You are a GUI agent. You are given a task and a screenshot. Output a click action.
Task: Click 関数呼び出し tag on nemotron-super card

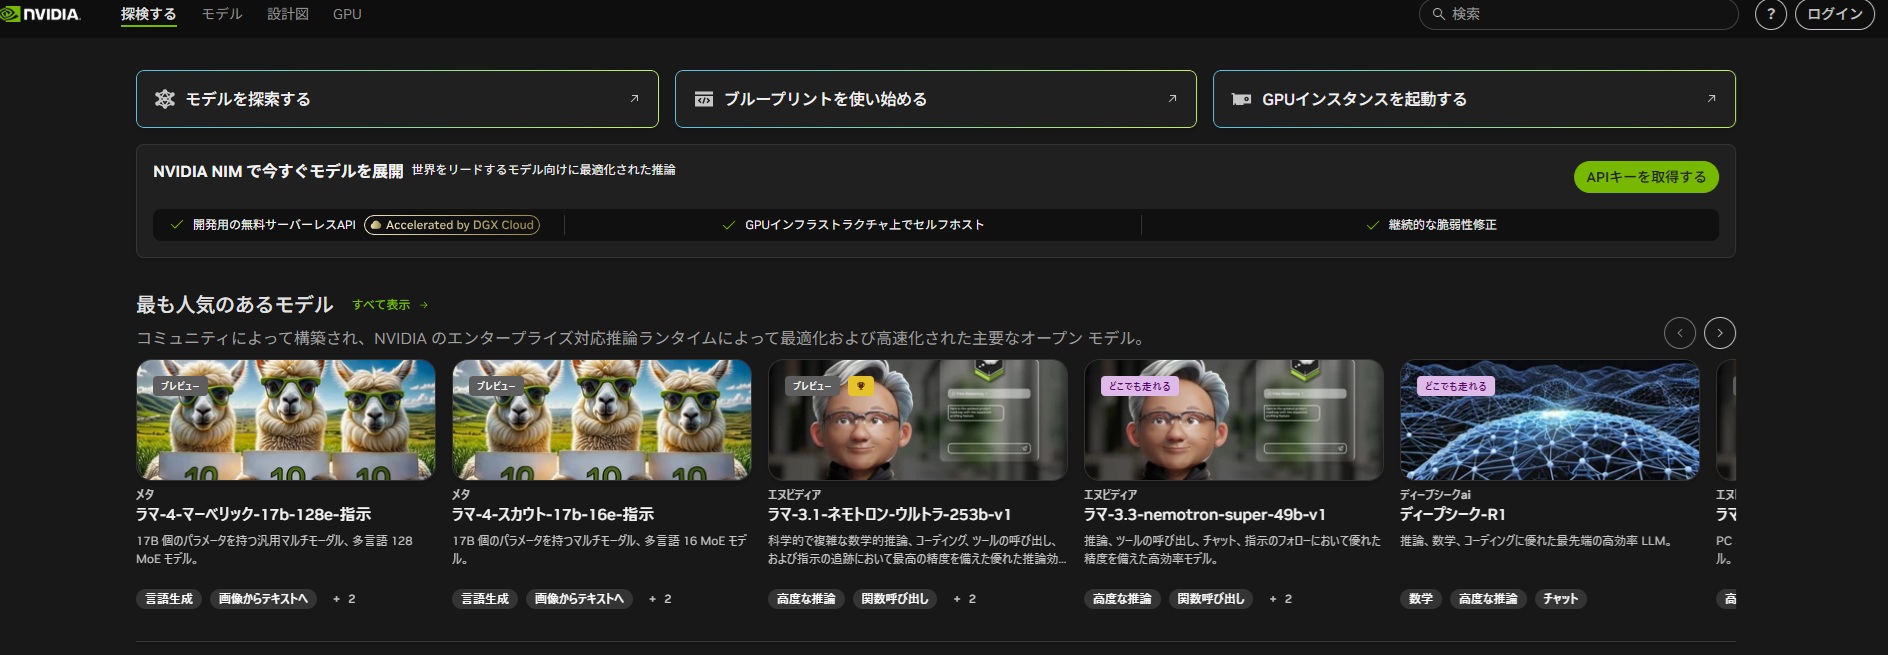(x=1211, y=599)
